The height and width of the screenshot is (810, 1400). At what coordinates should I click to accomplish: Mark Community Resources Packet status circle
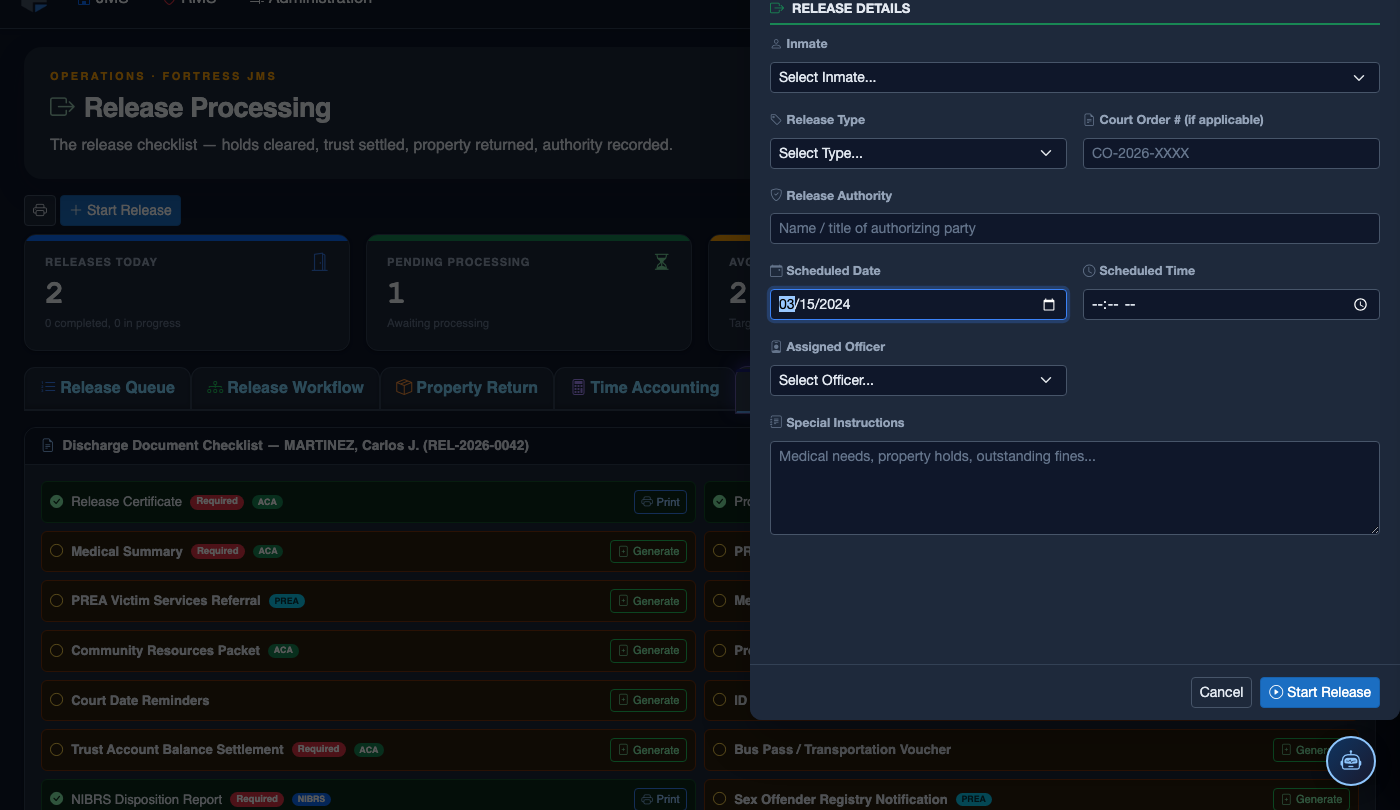pos(57,650)
